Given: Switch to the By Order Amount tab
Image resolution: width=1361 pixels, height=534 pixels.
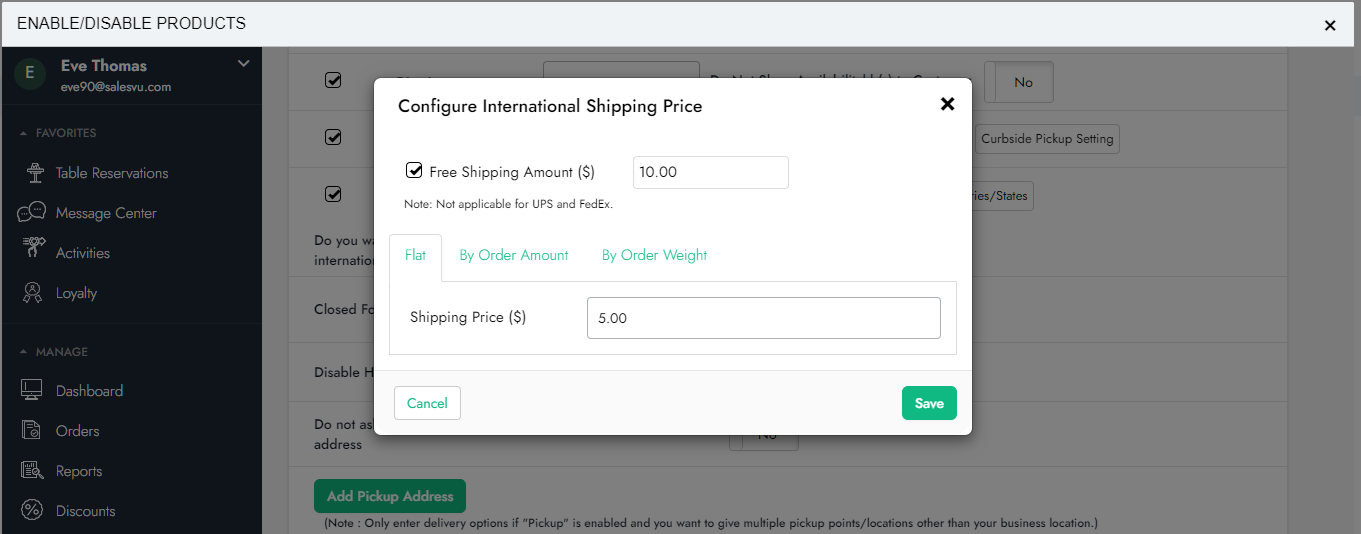Looking at the screenshot, I should tap(514, 255).
